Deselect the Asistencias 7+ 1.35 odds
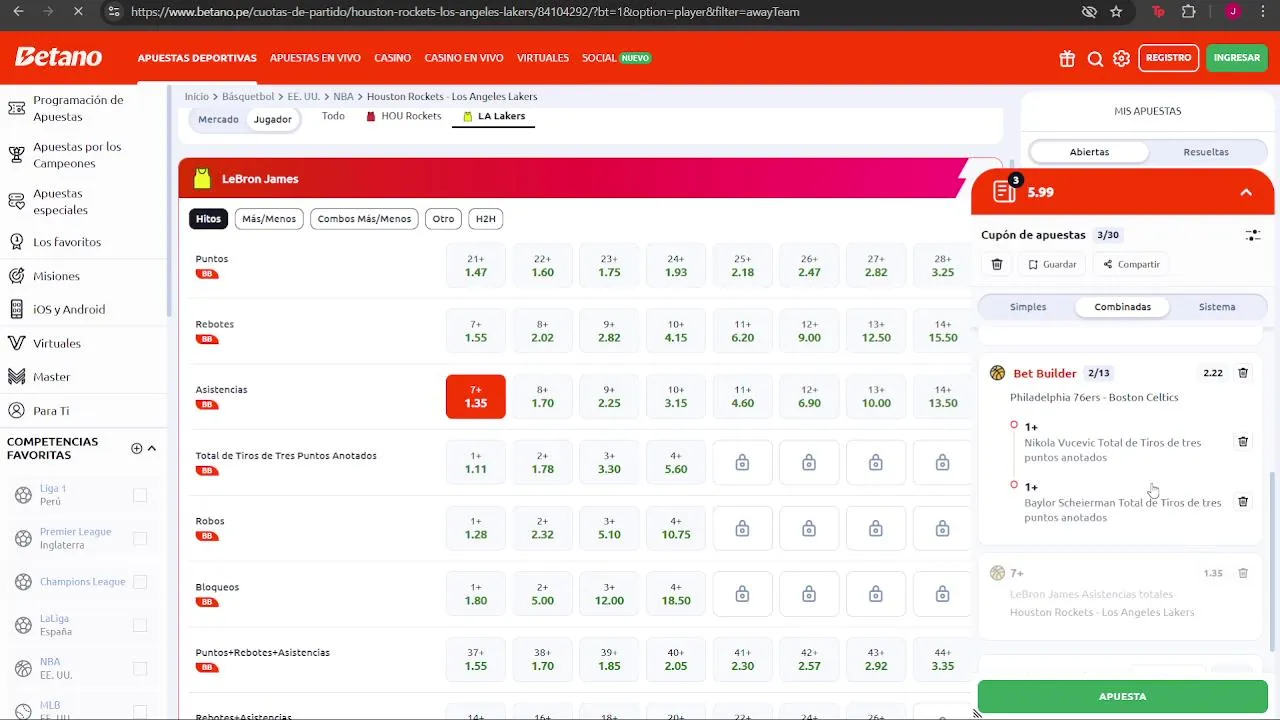 tap(476, 397)
